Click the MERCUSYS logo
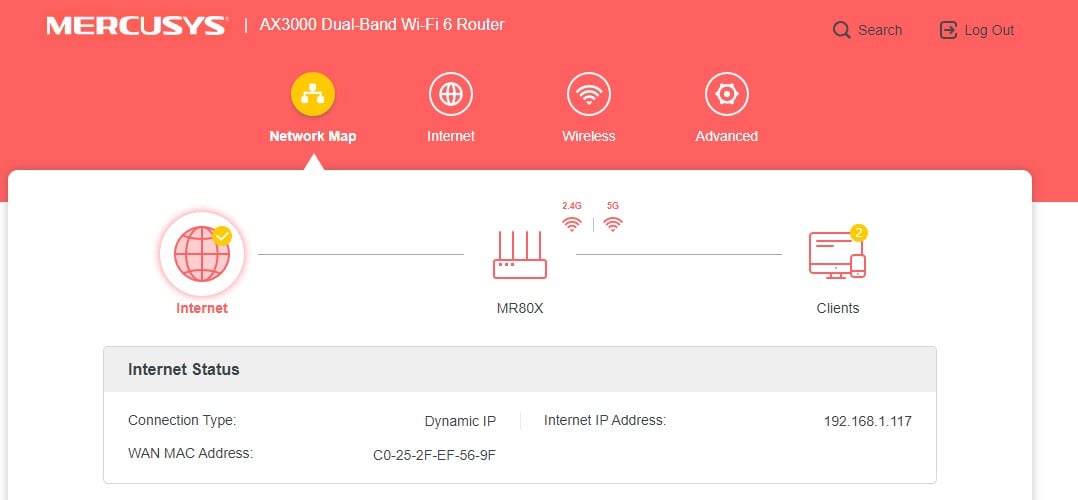The image size is (1078, 500). click(136, 26)
